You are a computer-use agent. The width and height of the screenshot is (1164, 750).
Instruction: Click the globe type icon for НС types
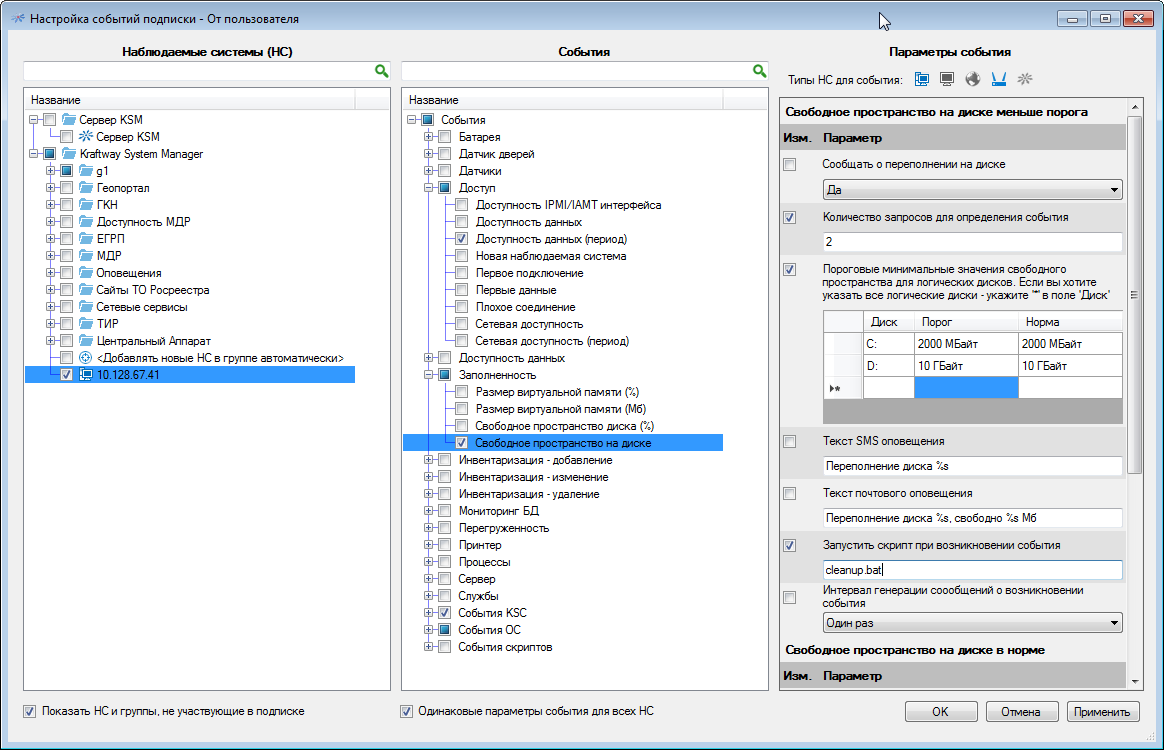[972, 78]
